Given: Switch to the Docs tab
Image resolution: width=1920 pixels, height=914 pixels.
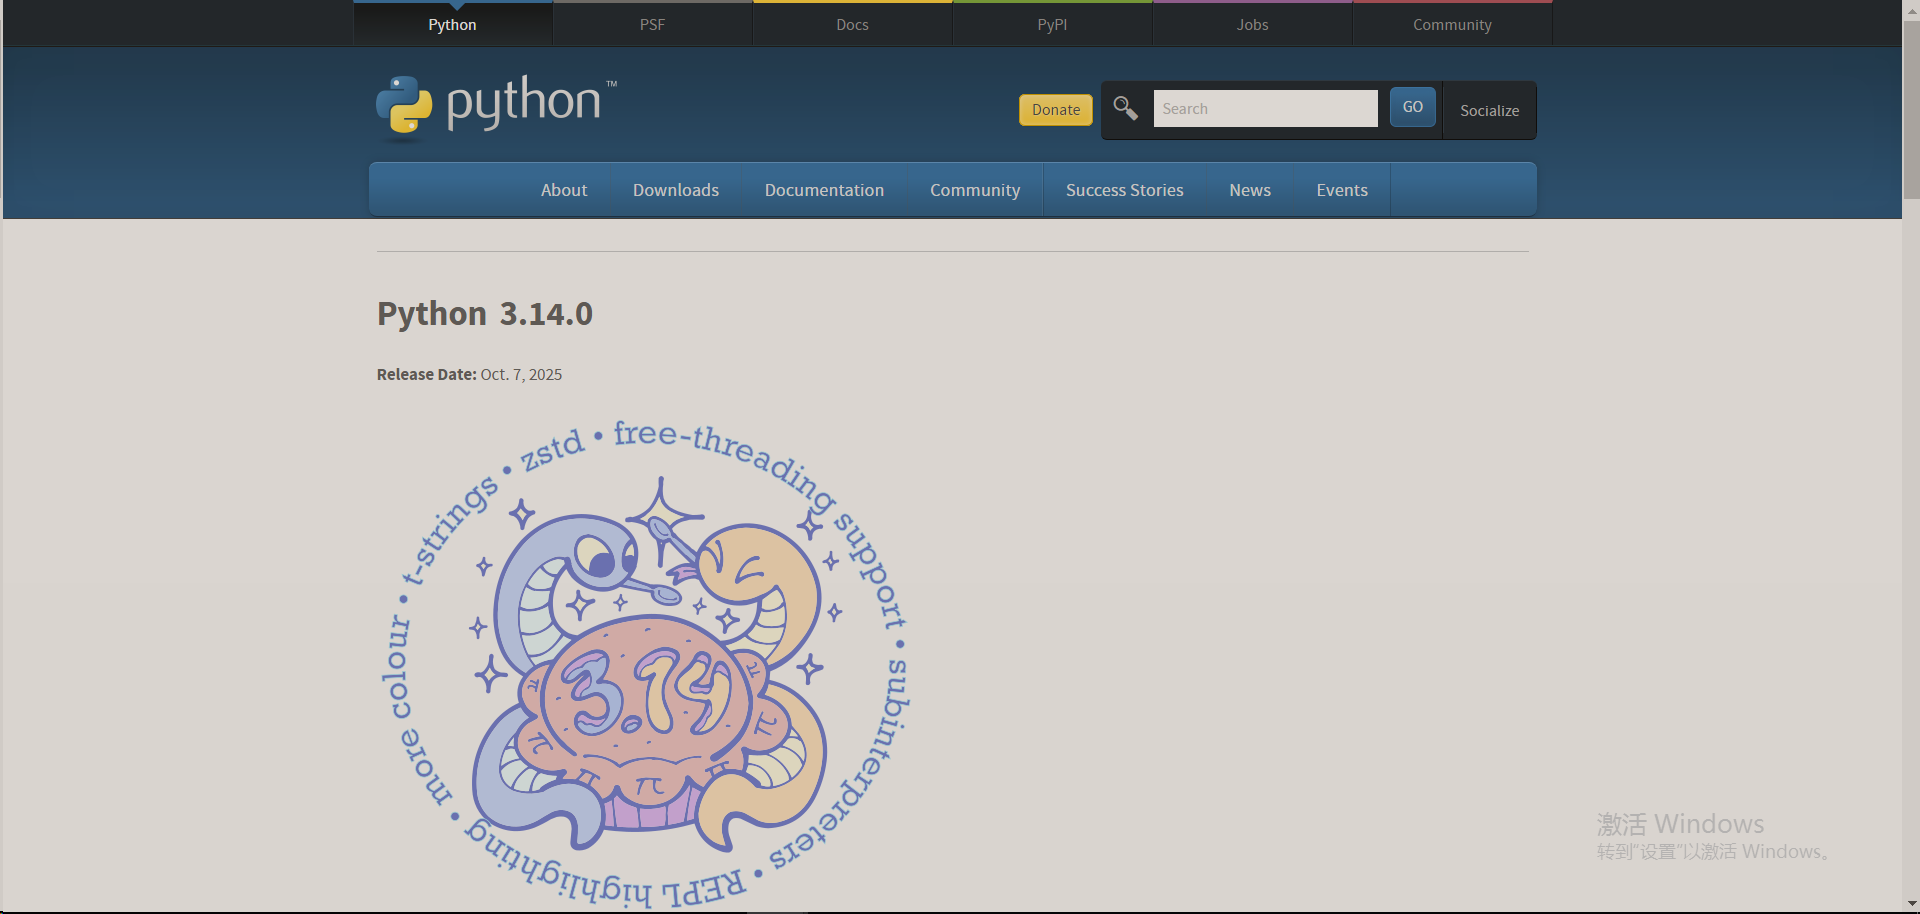Looking at the screenshot, I should coord(851,24).
